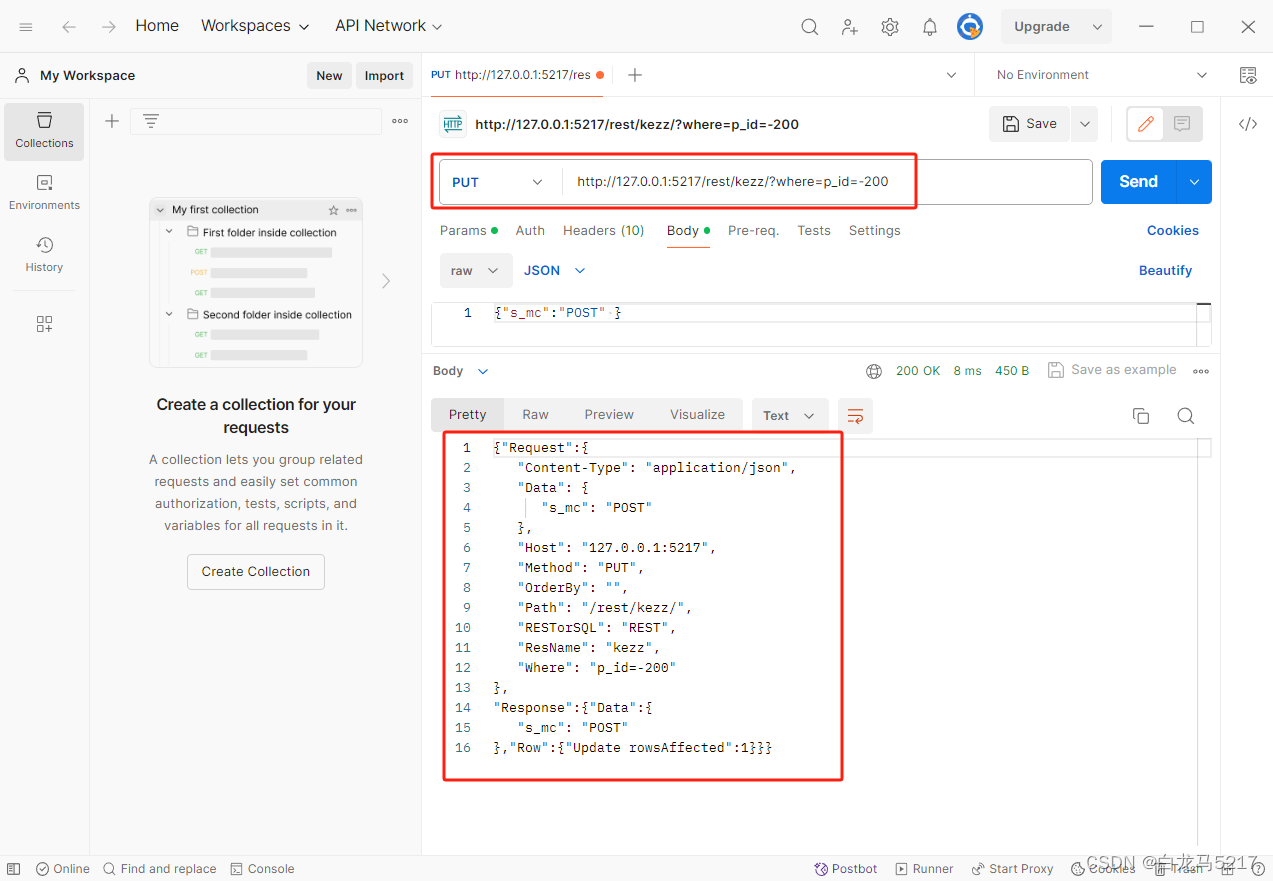Click the user avatar icon
The image size is (1273, 881).
[970, 27]
